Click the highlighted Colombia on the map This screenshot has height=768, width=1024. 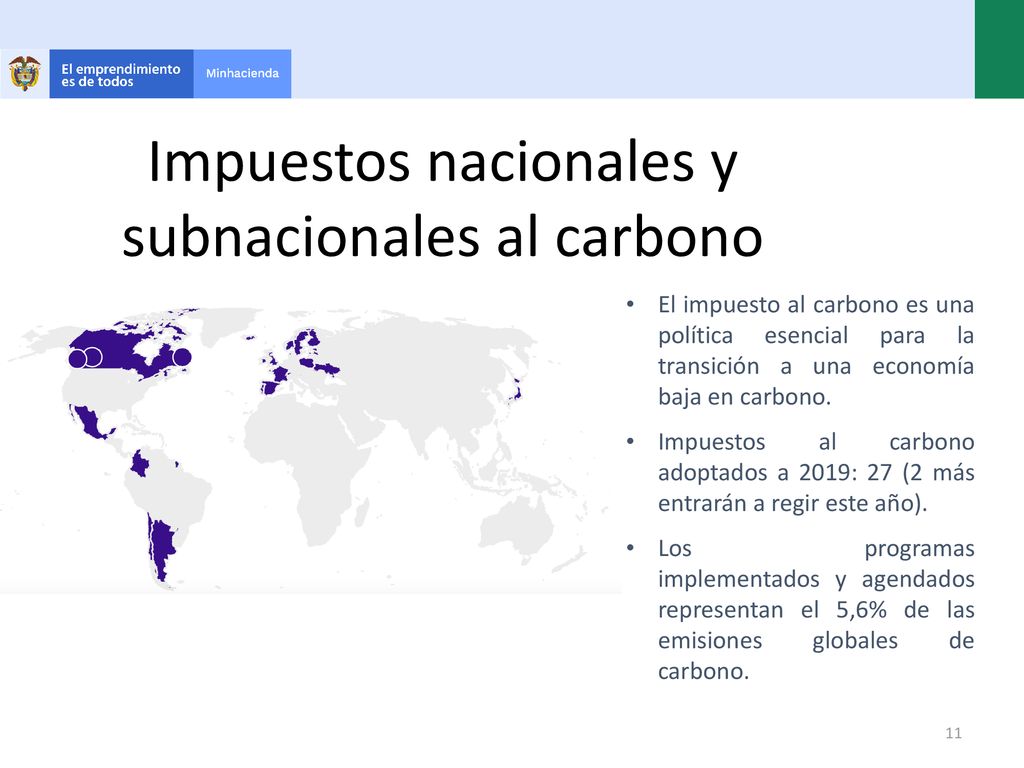click(140, 464)
